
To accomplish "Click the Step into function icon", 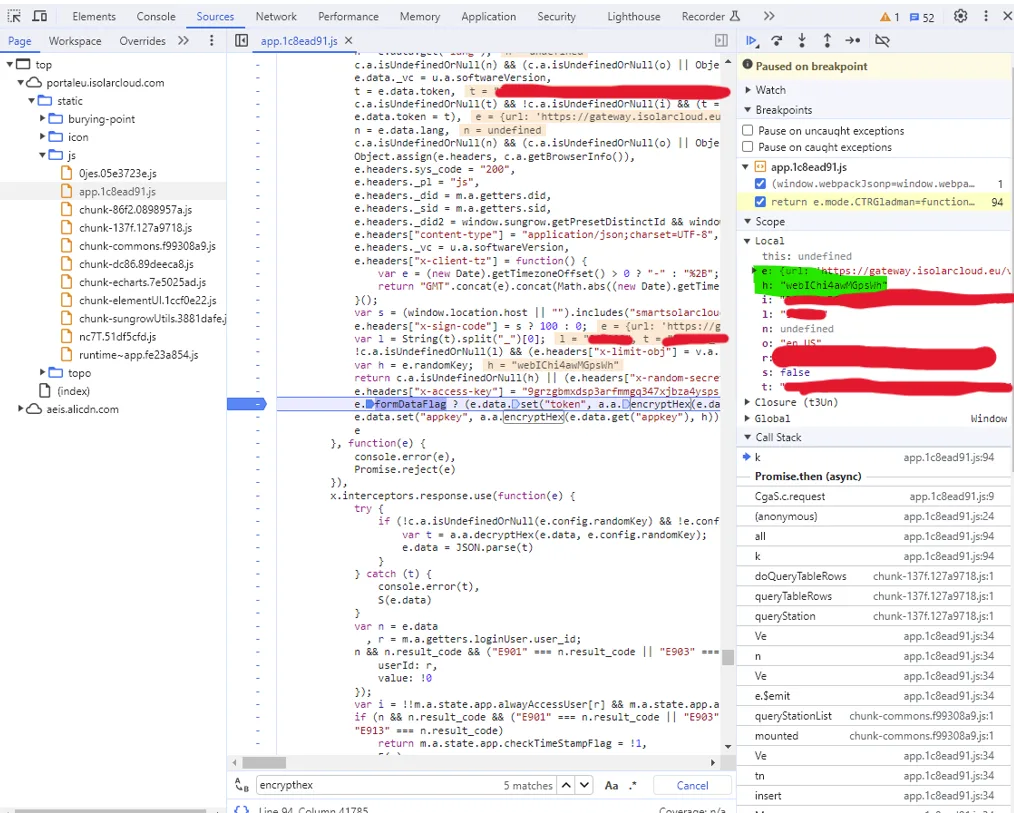I will (802, 40).
